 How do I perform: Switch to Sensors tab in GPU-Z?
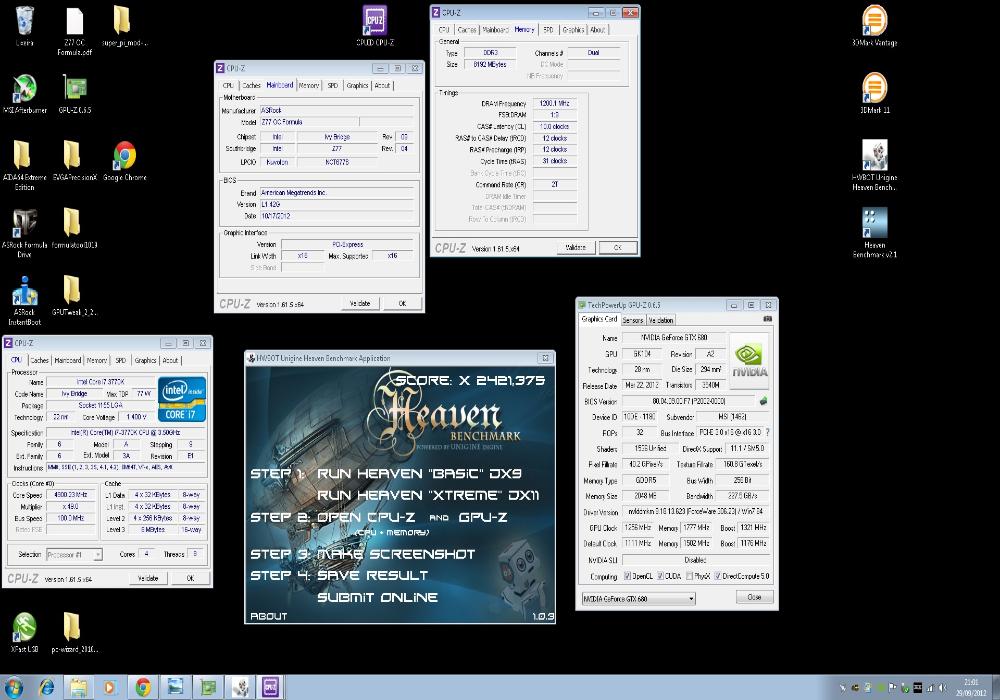[633, 320]
